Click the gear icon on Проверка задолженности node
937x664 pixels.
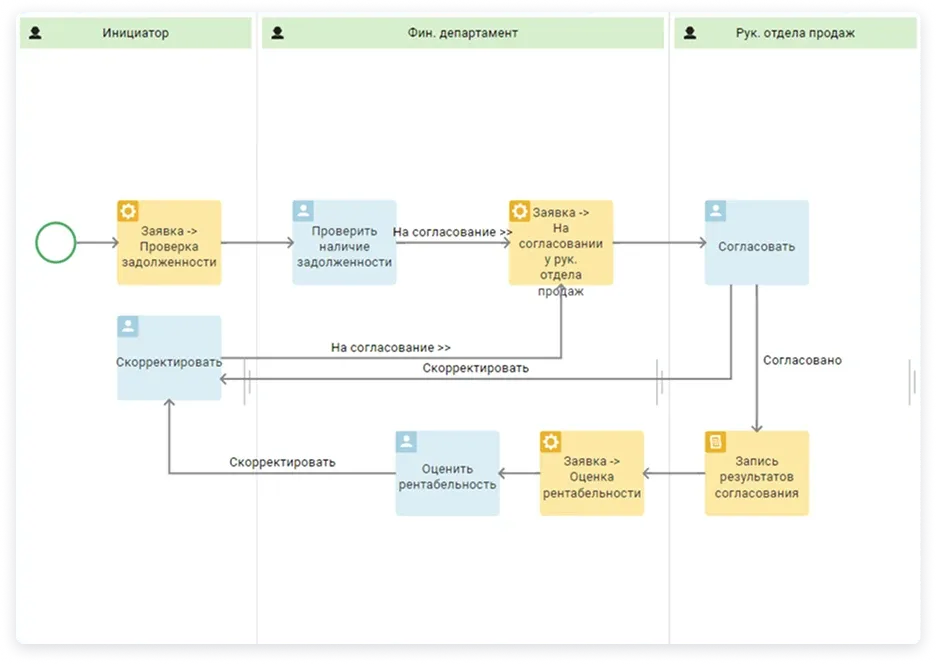(128, 211)
